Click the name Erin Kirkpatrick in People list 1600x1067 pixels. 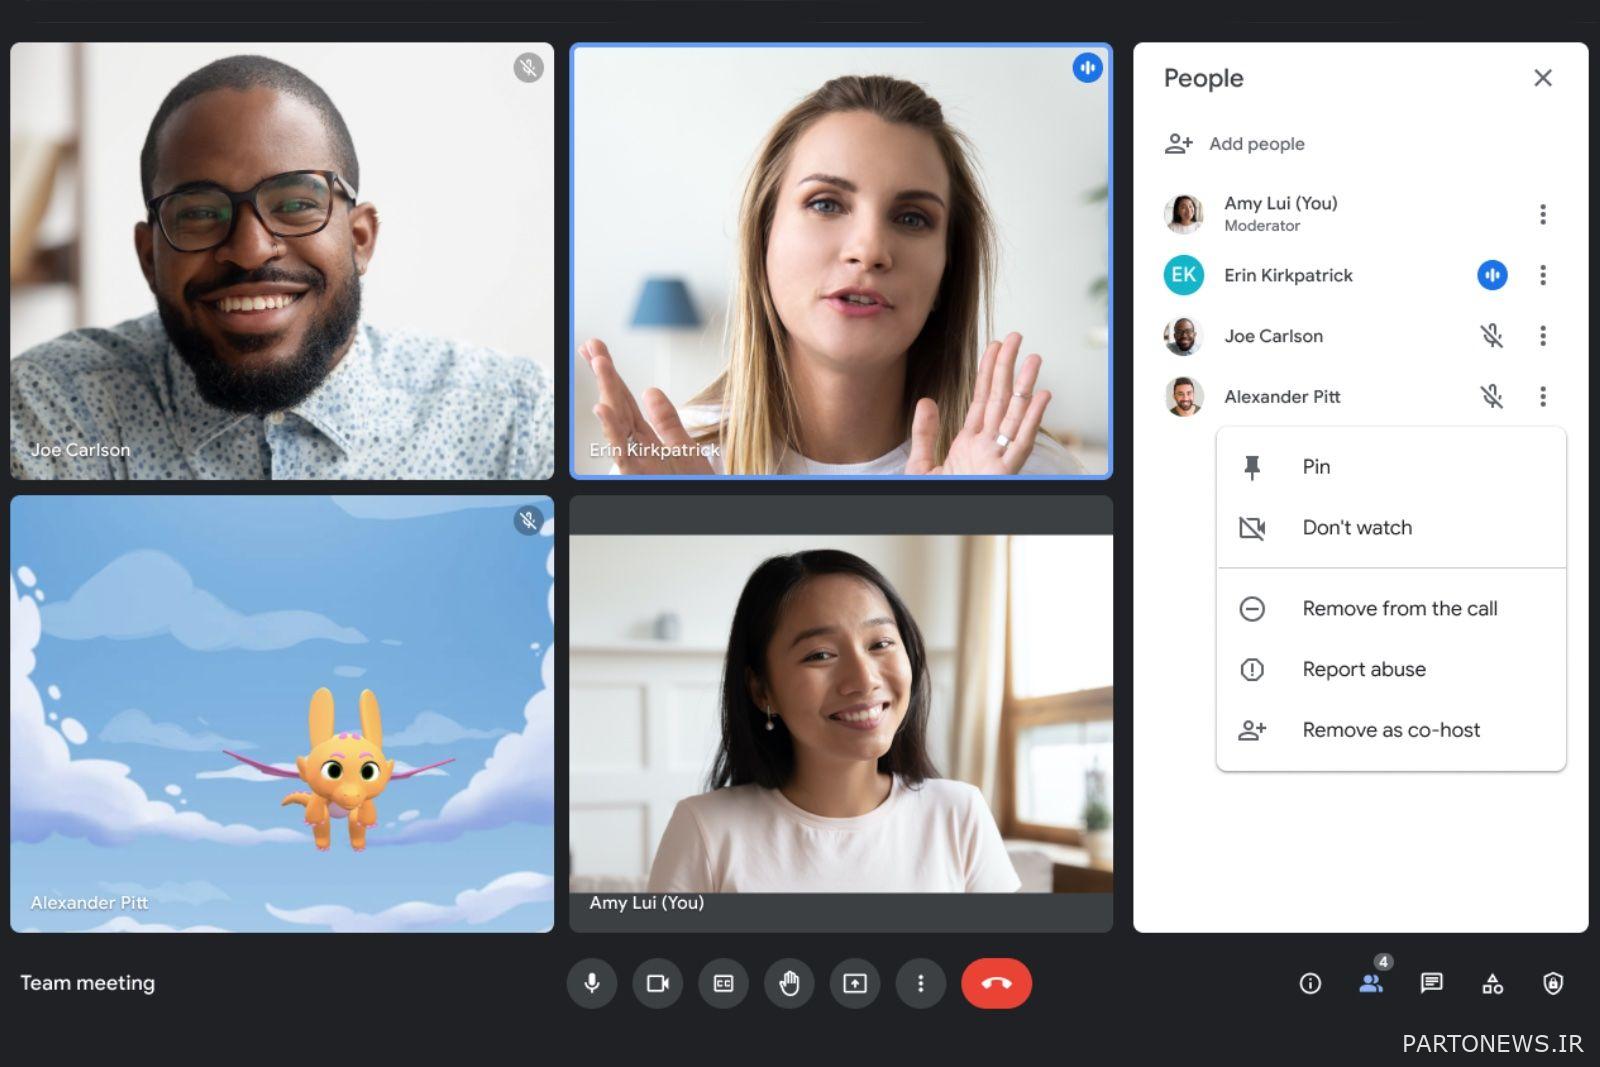coord(1288,275)
